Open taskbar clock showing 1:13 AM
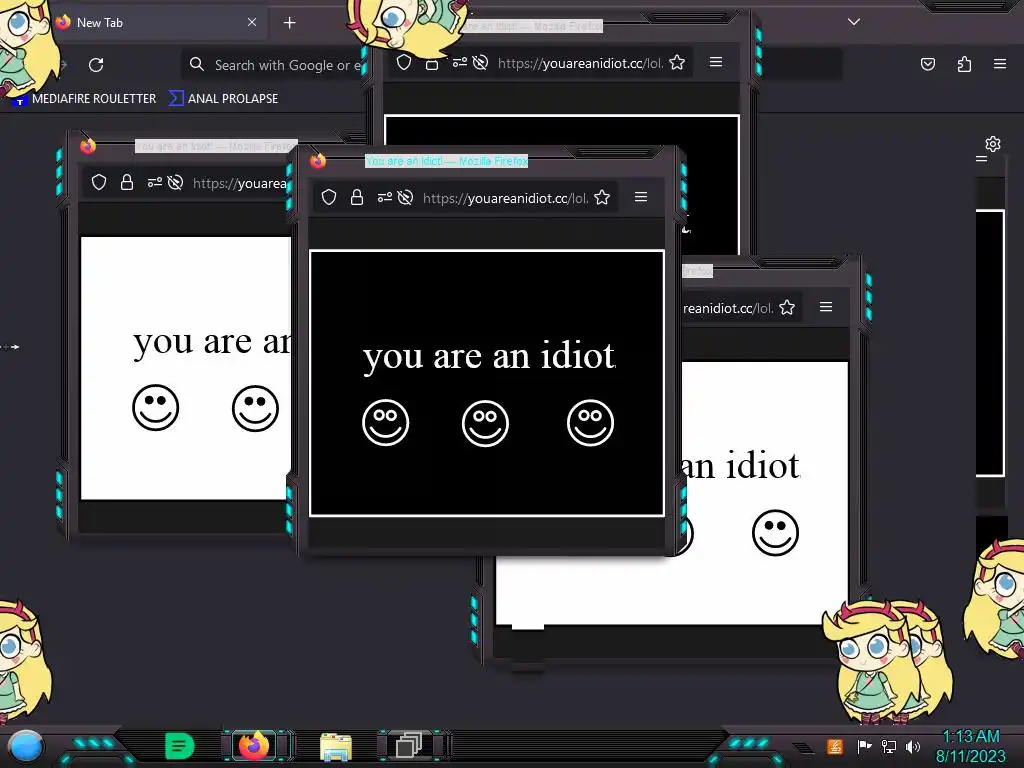The image size is (1024, 768). (x=971, y=746)
